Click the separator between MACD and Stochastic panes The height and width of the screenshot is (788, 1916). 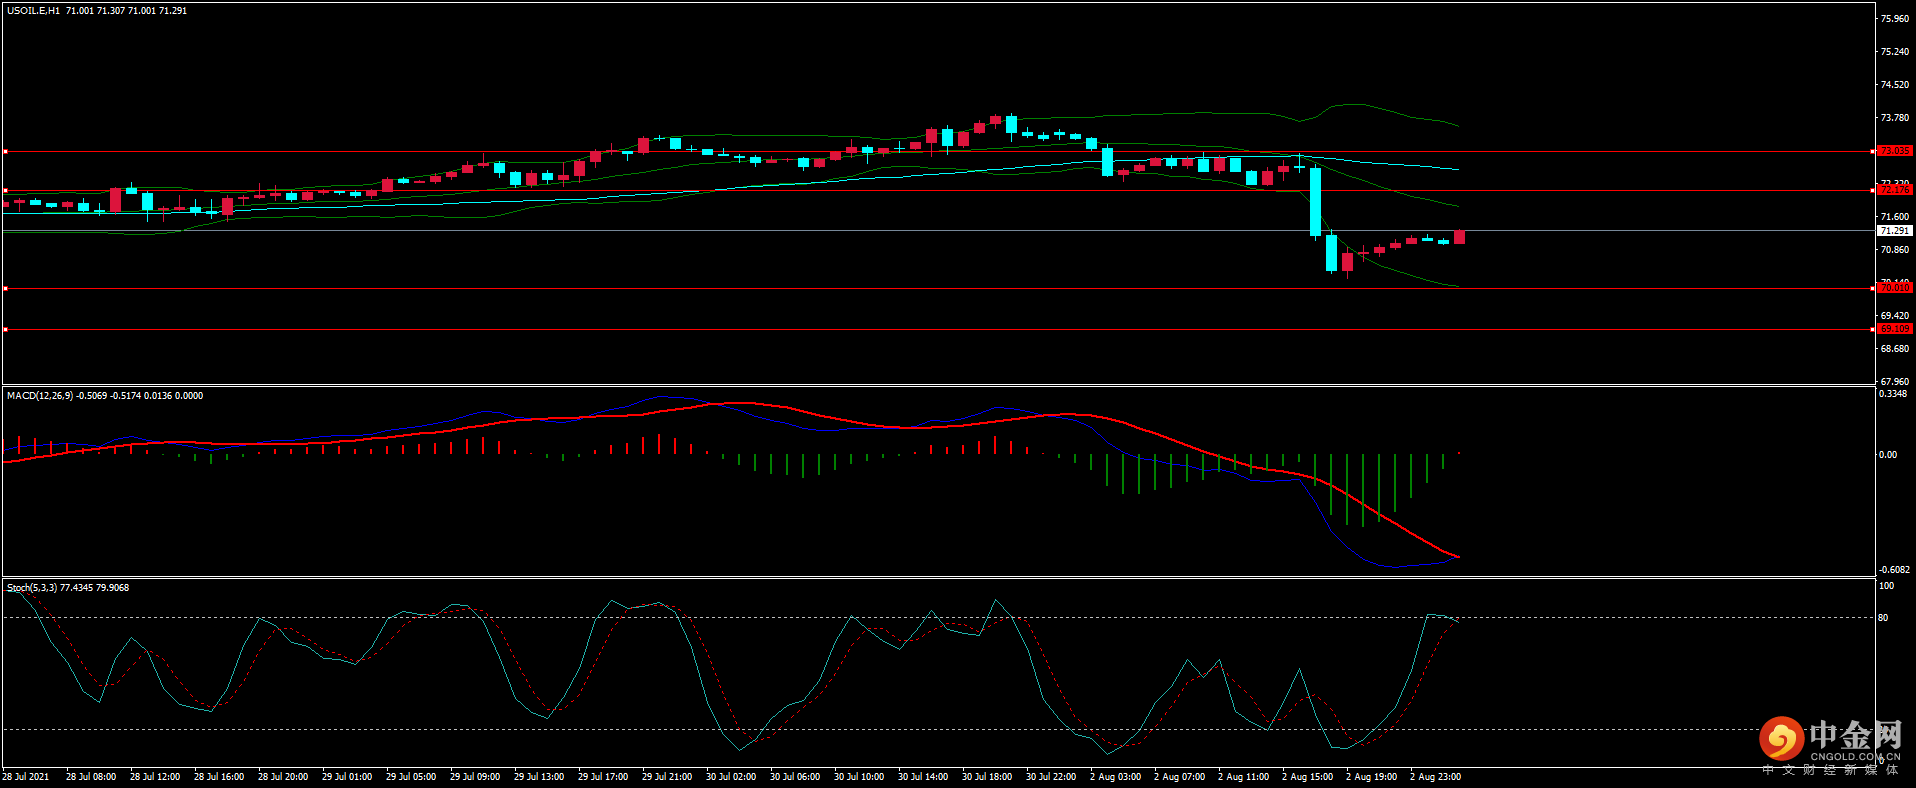point(938,578)
